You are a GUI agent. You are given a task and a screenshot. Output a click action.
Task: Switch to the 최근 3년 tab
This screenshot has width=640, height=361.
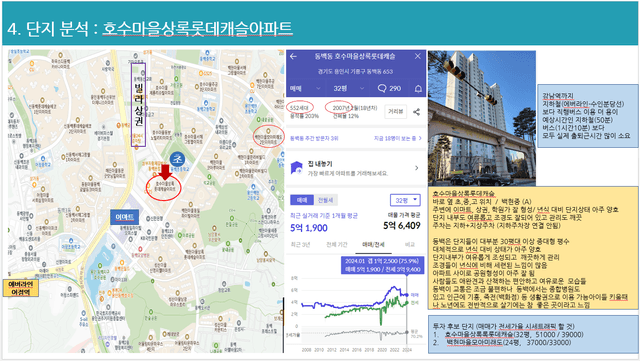(x=300, y=244)
